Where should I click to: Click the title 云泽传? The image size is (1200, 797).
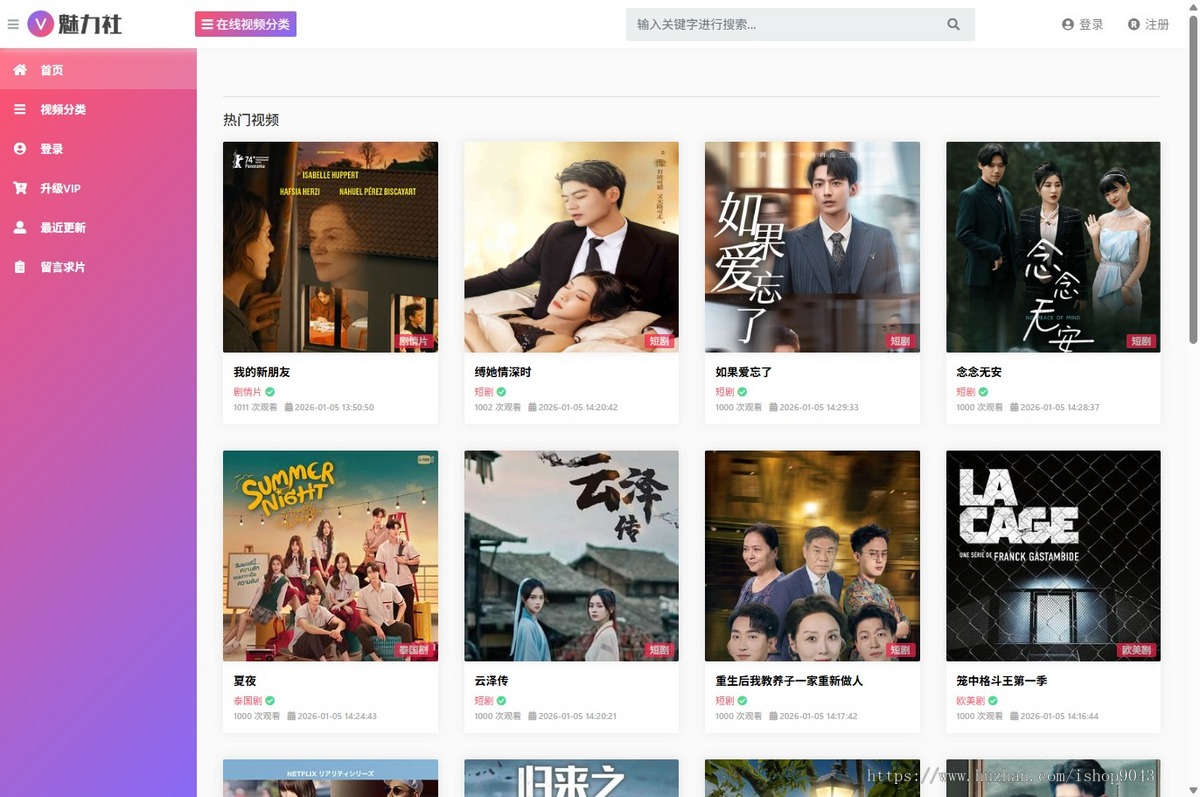coord(491,681)
